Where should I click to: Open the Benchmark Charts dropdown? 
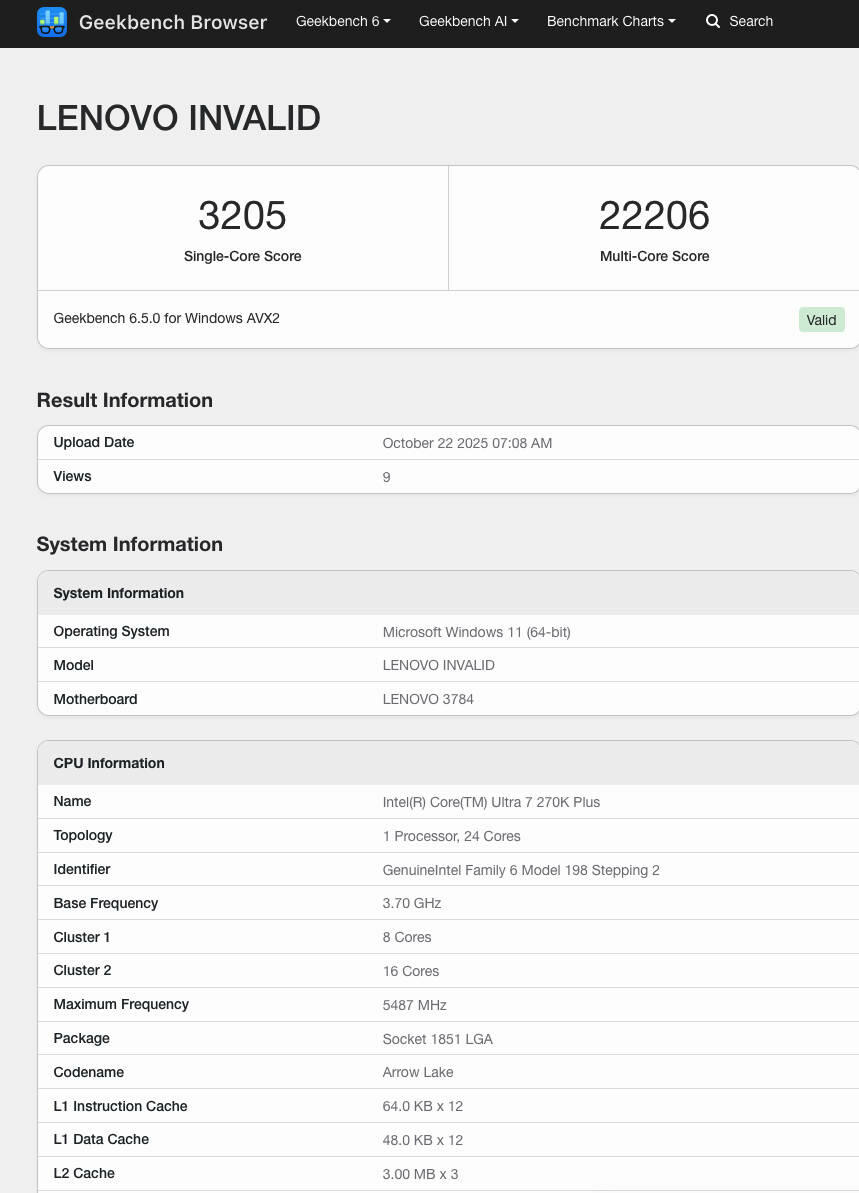pos(610,21)
